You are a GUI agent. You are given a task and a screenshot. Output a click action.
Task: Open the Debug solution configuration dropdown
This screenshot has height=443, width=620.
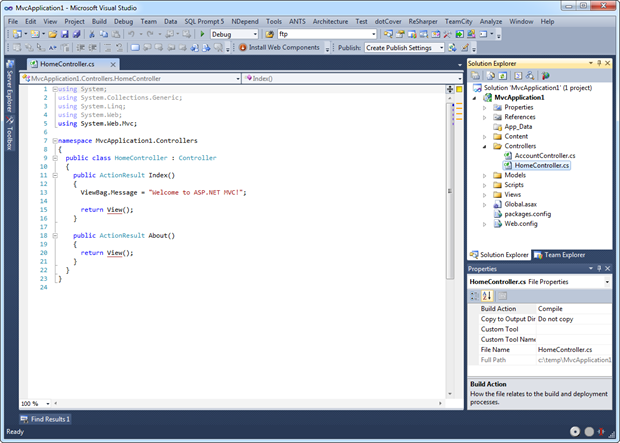[255, 34]
